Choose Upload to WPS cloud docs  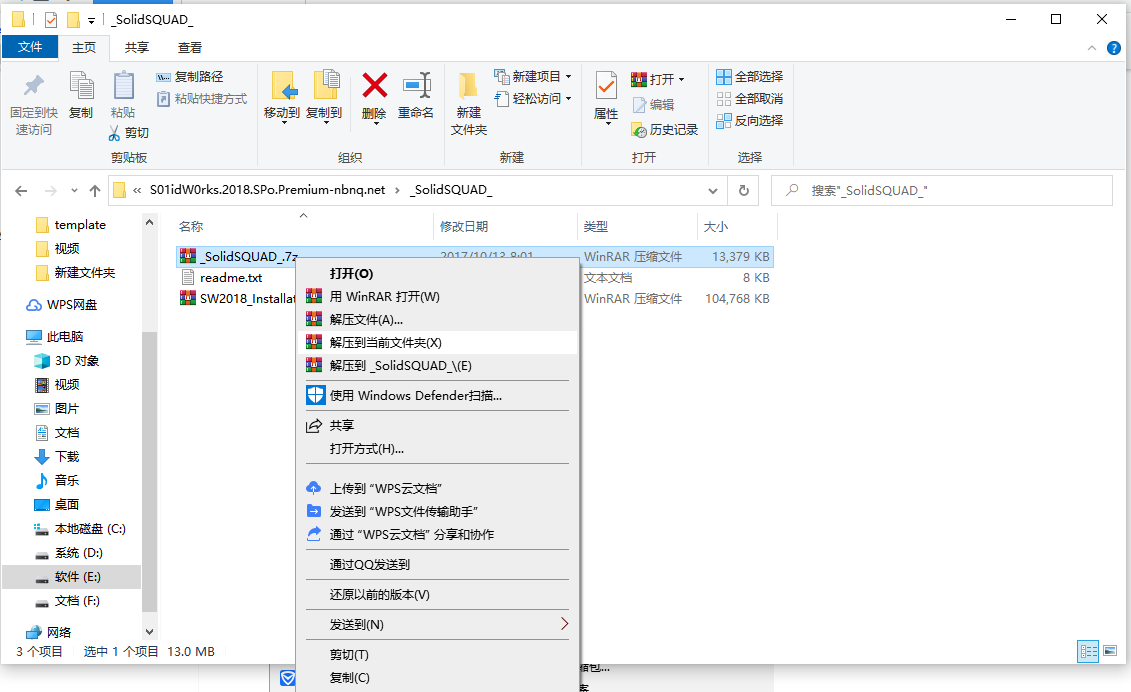437,489
